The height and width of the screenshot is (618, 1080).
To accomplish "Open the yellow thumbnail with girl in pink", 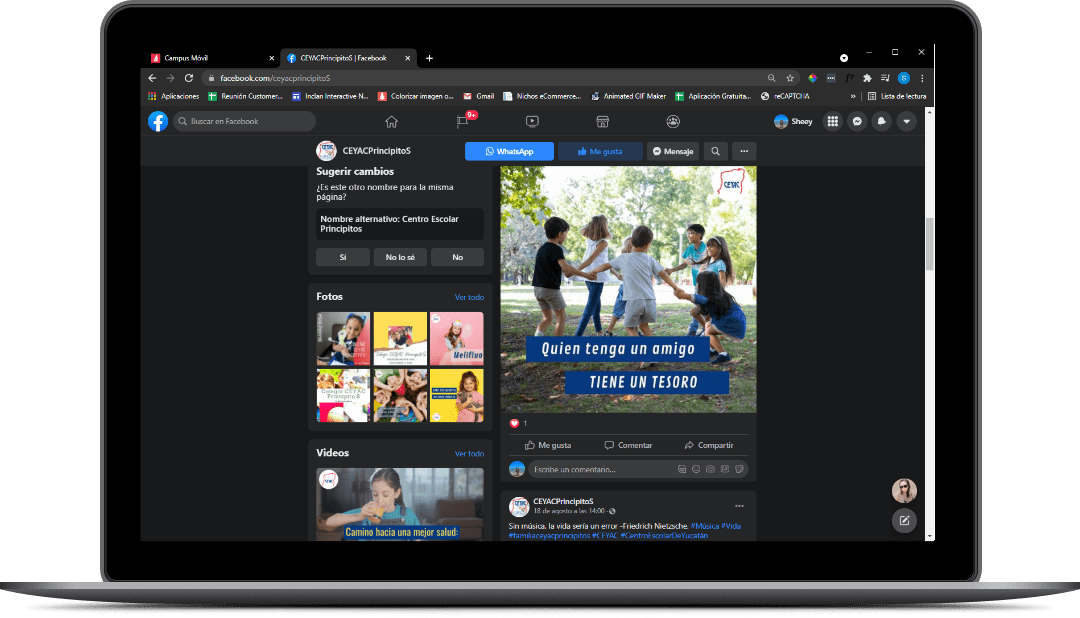I will (x=457, y=395).
